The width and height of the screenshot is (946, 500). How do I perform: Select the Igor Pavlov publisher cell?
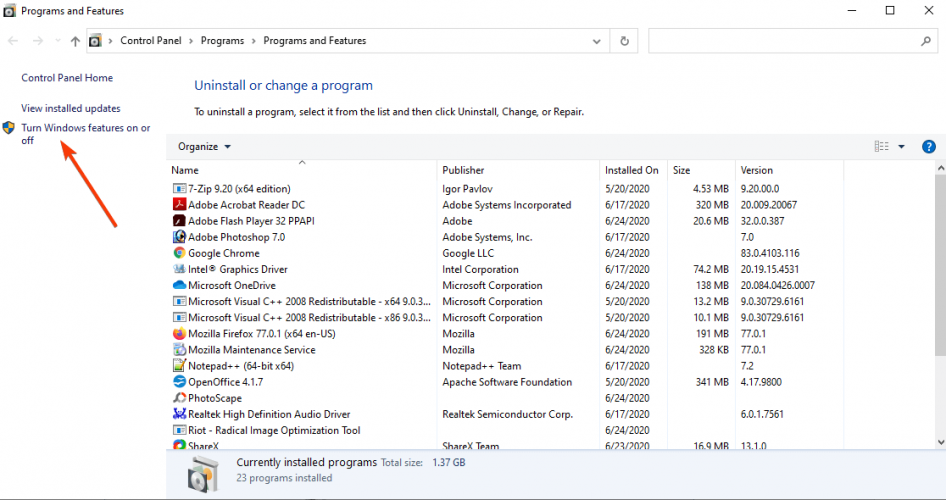coord(468,189)
